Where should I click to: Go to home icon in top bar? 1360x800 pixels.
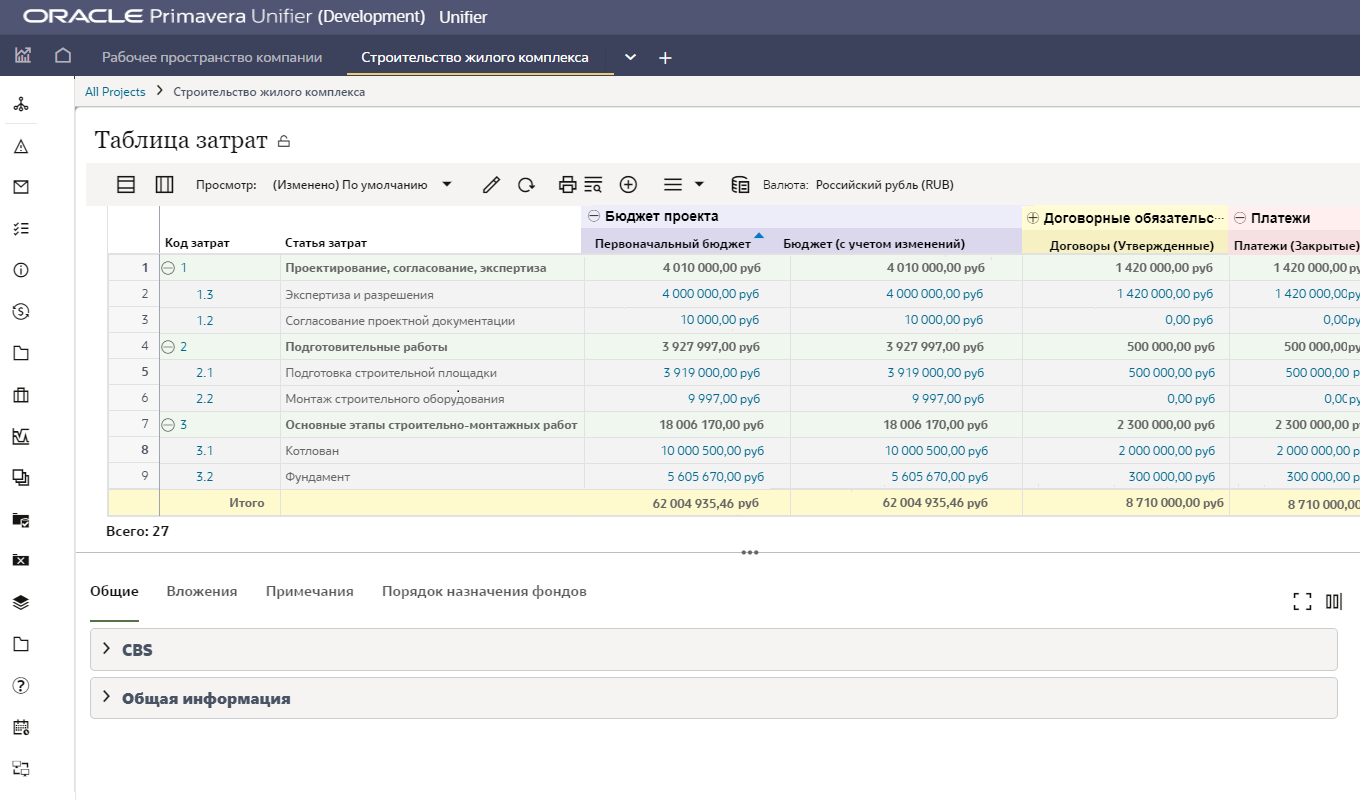click(x=63, y=57)
